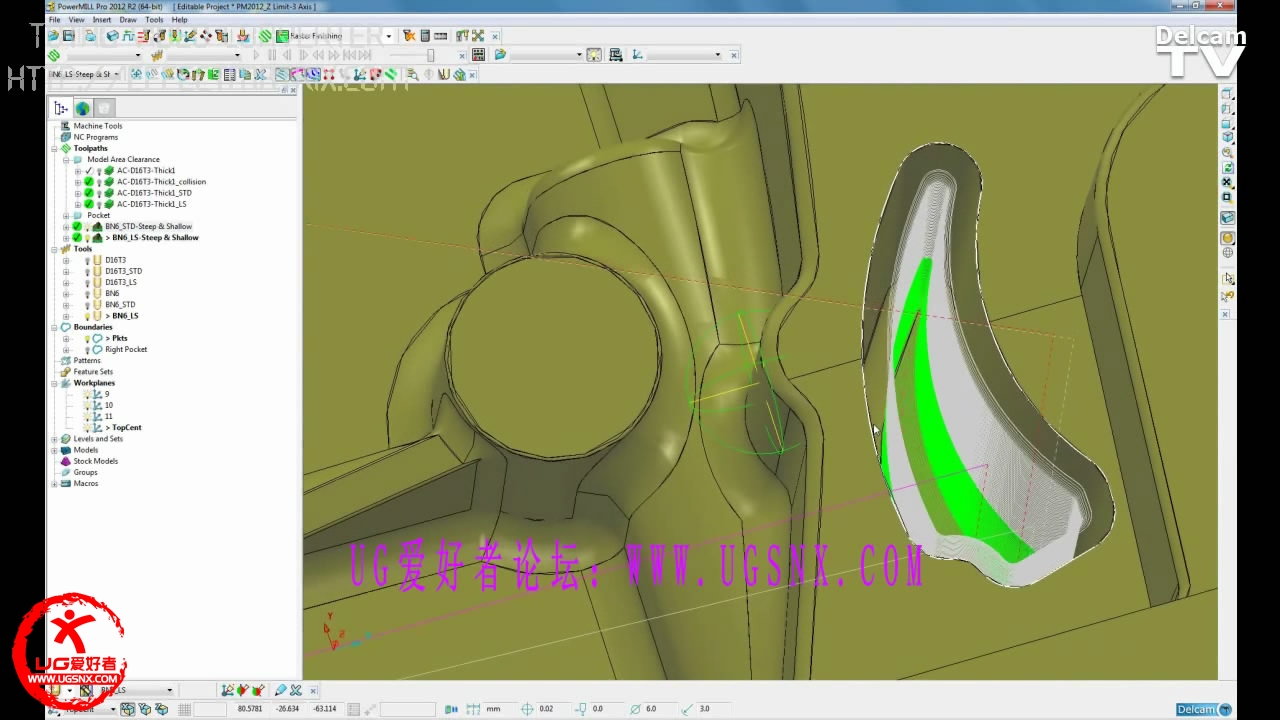Collapse the Model Area Clearance folder

(66, 159)
